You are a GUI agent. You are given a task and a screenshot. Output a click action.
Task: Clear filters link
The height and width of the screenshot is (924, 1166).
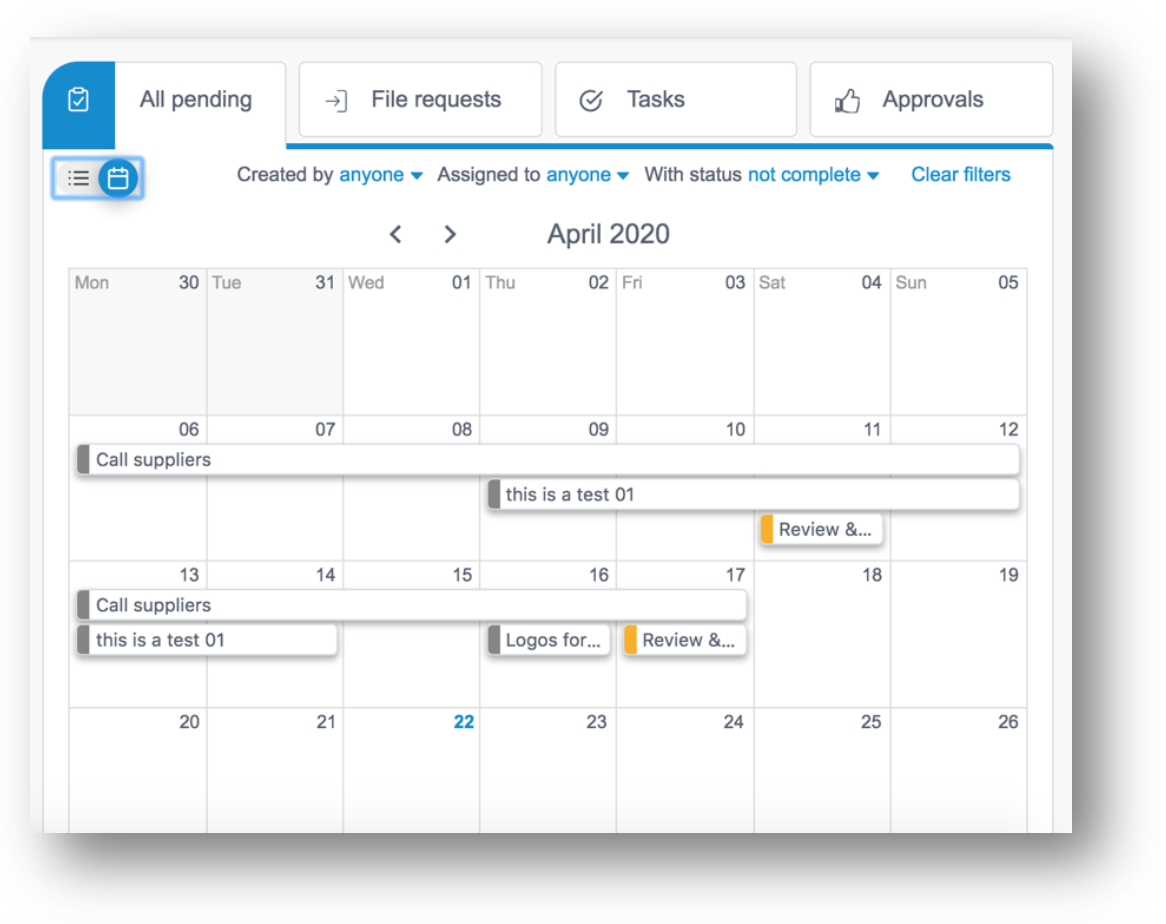[961, 175]
